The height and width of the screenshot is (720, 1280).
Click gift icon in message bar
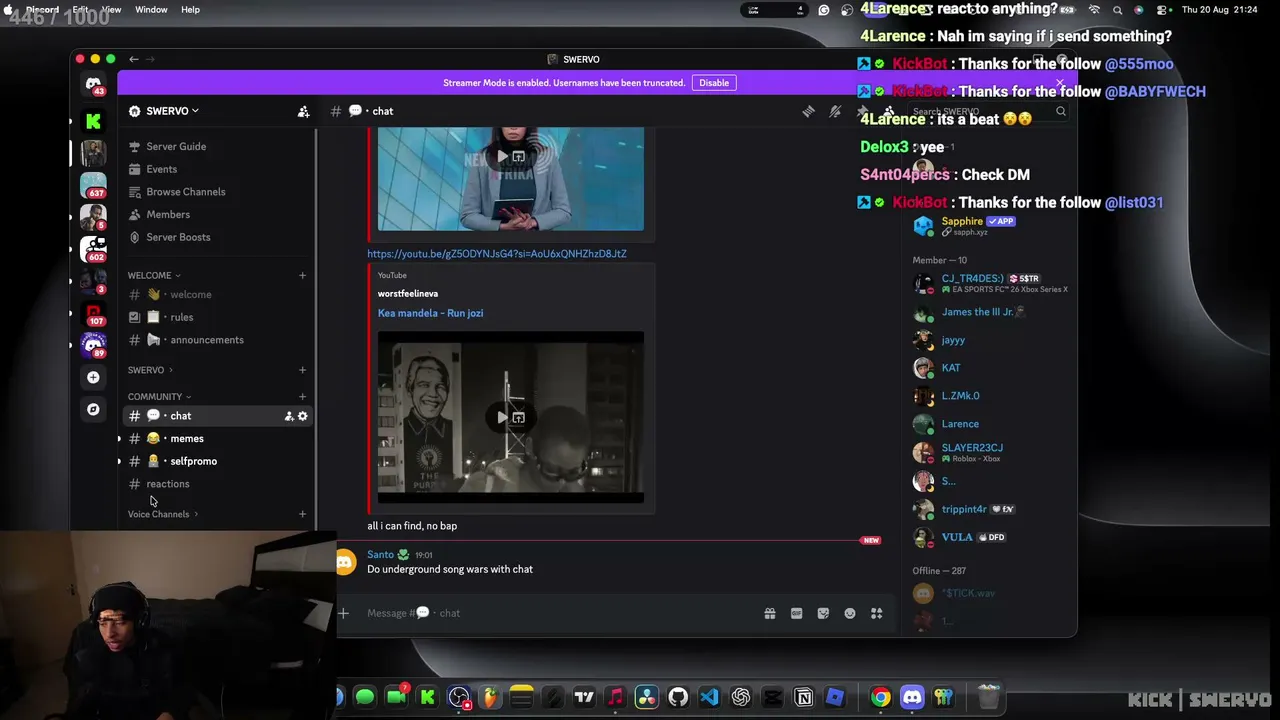[770, 613]
